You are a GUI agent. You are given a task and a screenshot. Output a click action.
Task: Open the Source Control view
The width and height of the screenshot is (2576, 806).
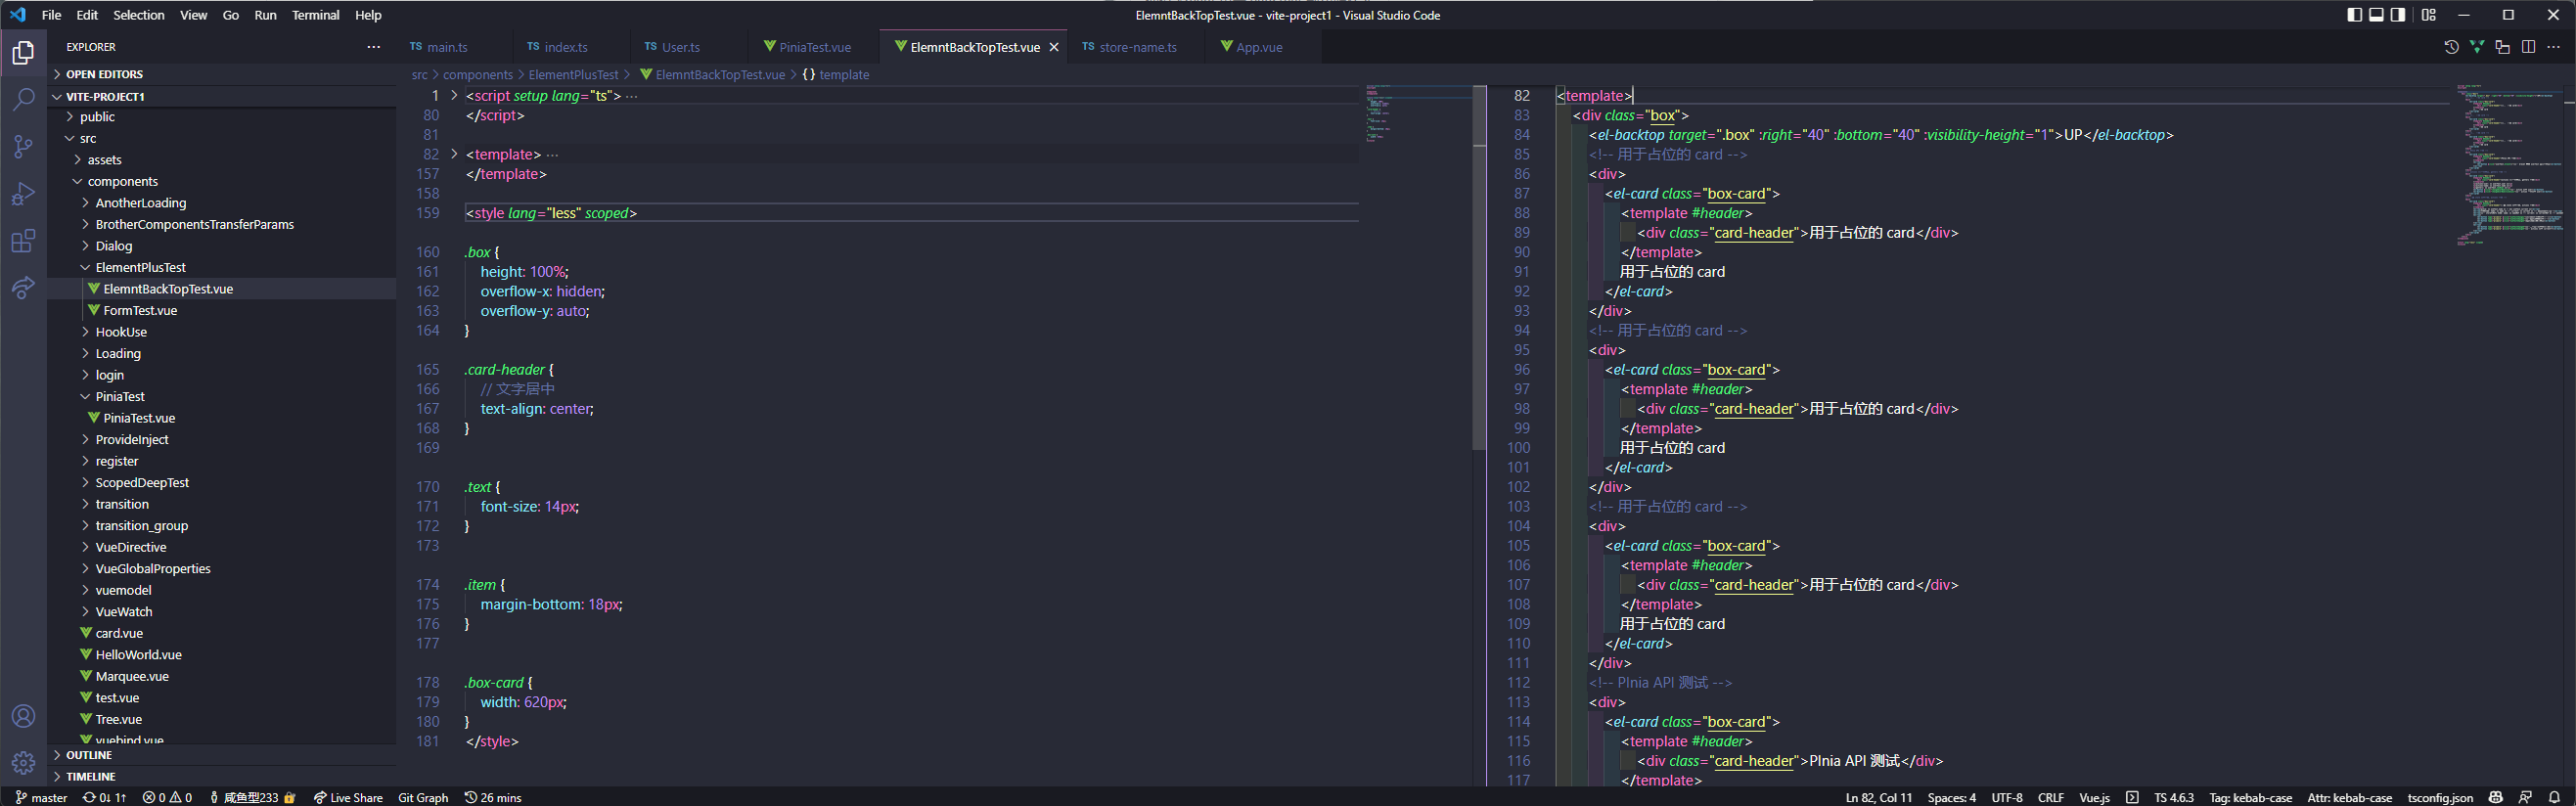coord(23,146)
